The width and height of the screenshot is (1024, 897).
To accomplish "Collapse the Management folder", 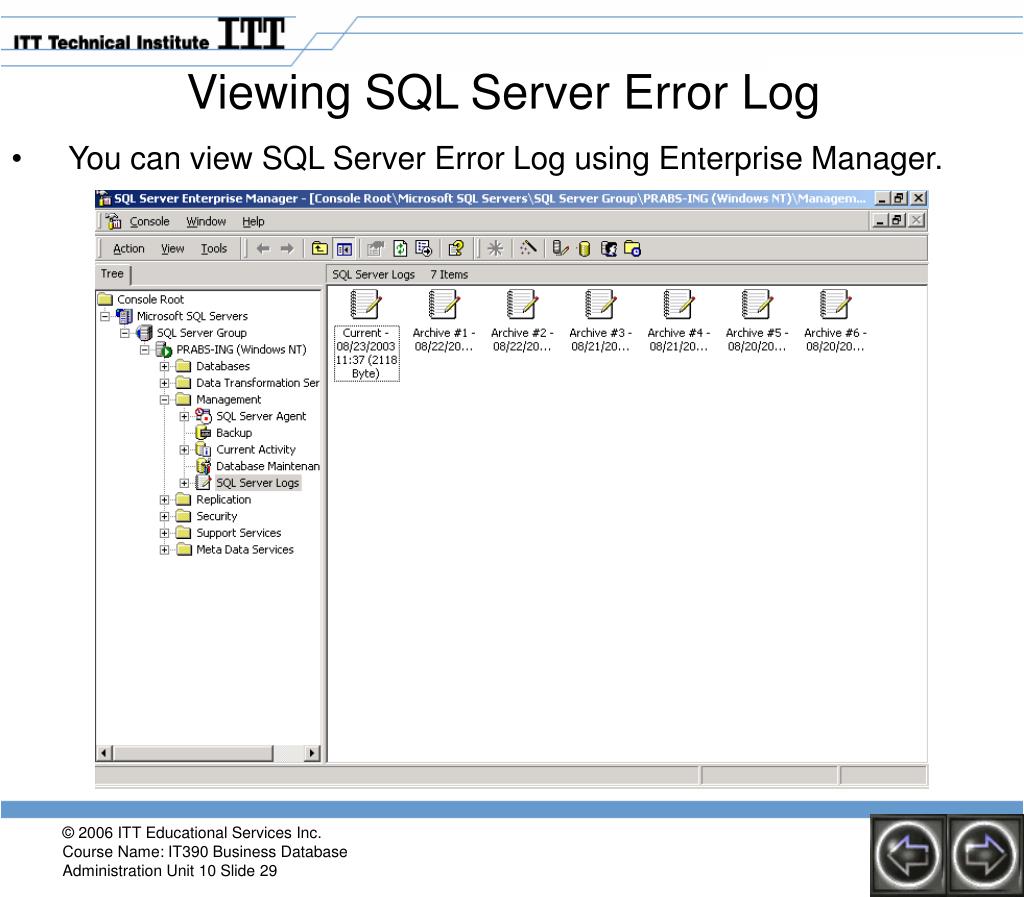I will (x=165, y=400).
